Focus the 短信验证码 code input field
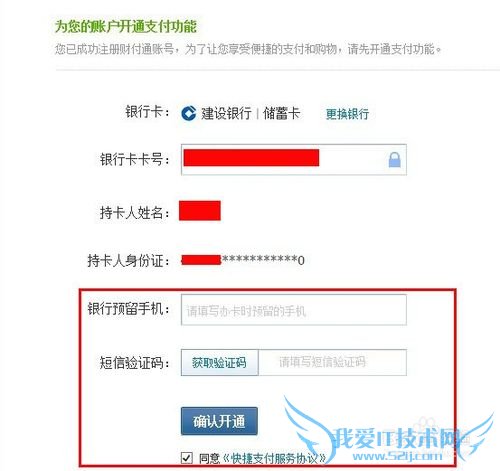500x471 pixels. [x=332, y=363]
